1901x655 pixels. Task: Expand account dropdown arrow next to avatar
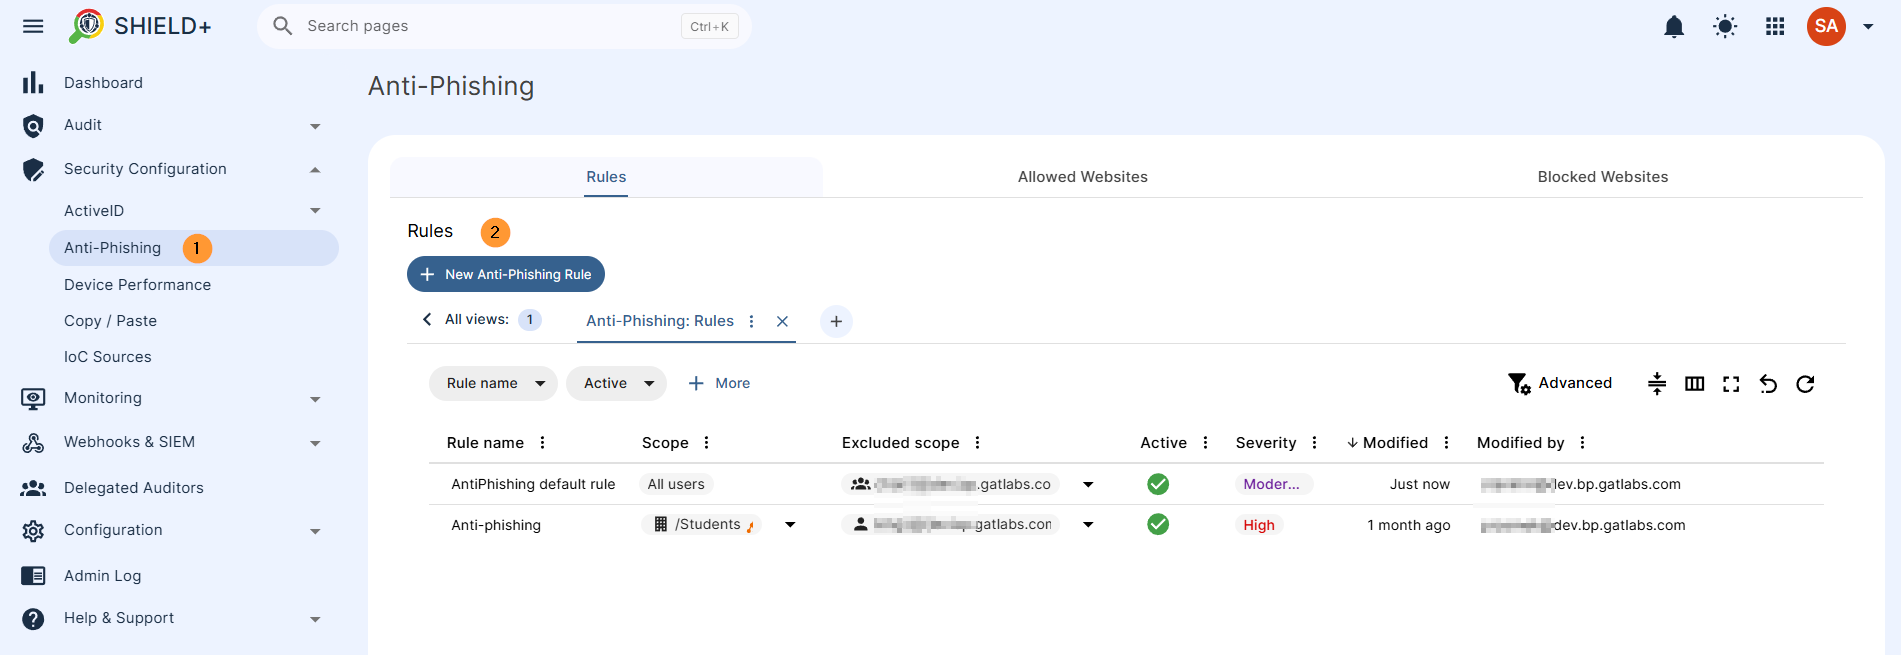click(1868, 27)
